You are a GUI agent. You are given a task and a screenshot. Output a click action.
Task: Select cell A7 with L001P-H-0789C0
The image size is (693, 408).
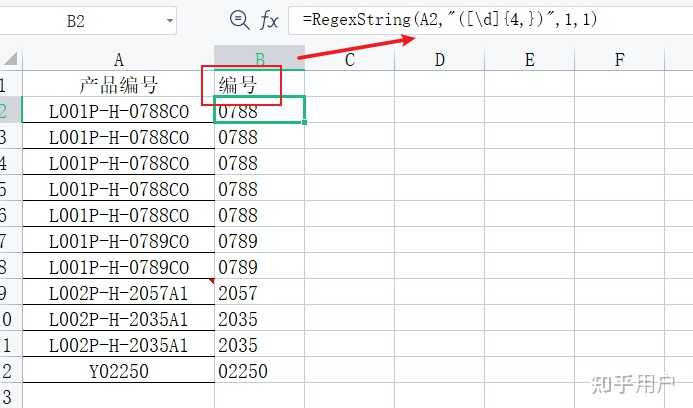pos(118,240)
